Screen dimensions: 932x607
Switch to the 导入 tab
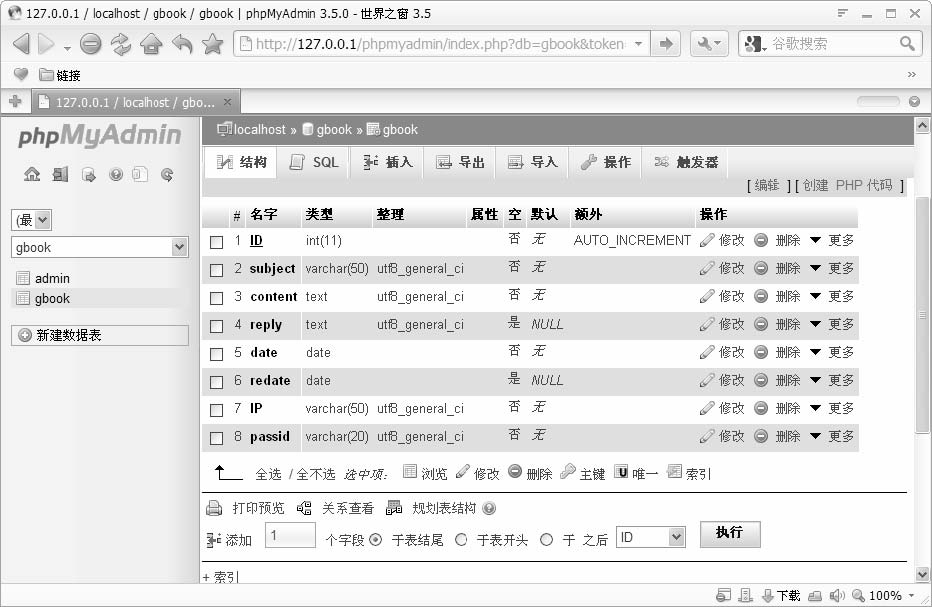[x=532, y=162]
